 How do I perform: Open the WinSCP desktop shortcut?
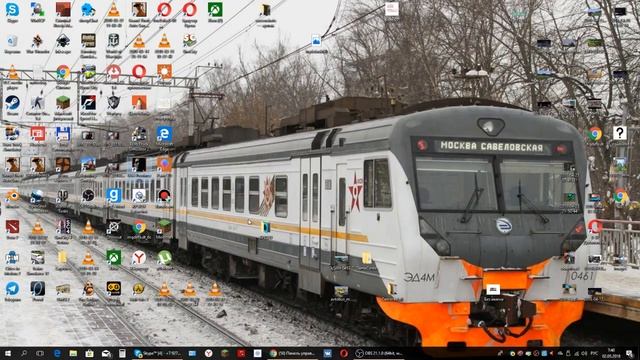coord(38,9)
